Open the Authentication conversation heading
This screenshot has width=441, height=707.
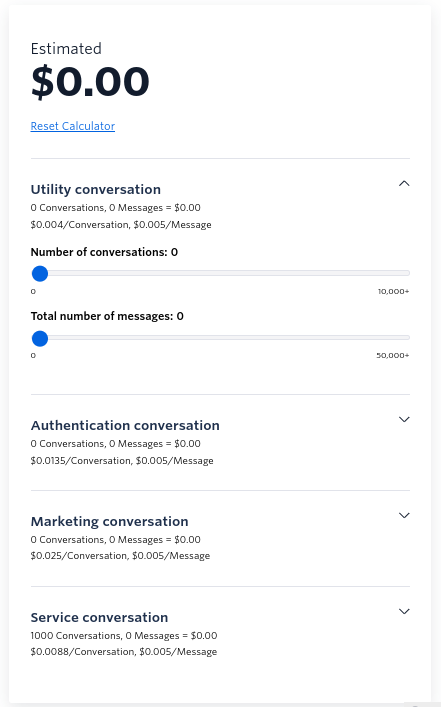pos(125,425)
